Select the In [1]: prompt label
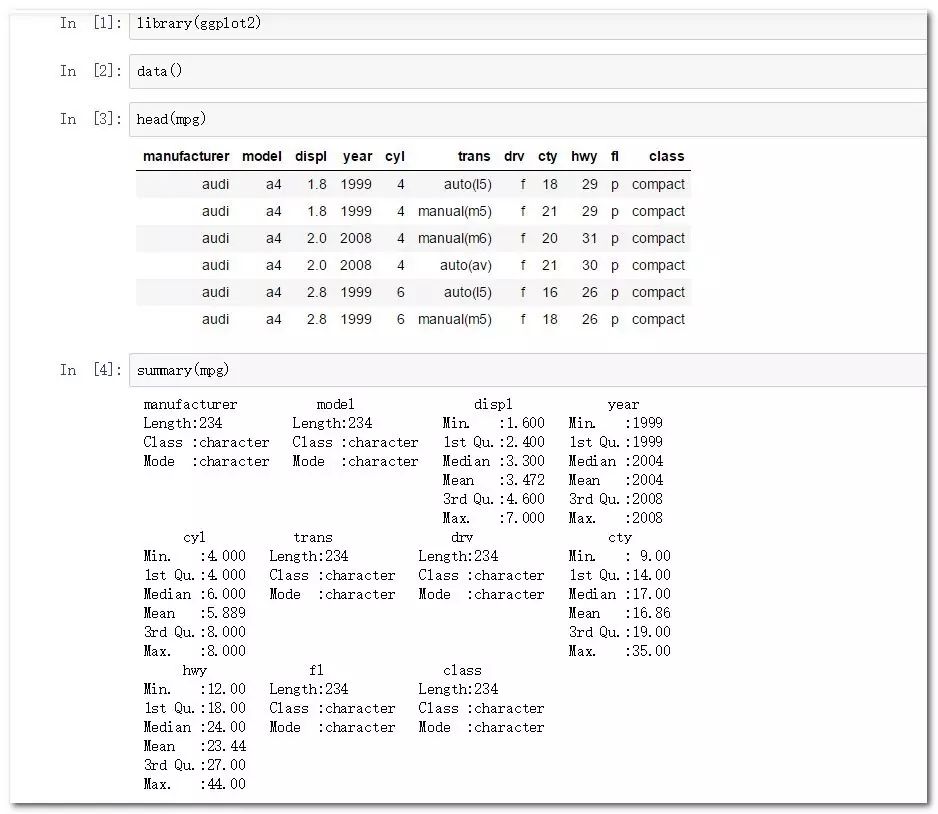The width and height of the screenshot is (938, 814). tap(91, 23)
